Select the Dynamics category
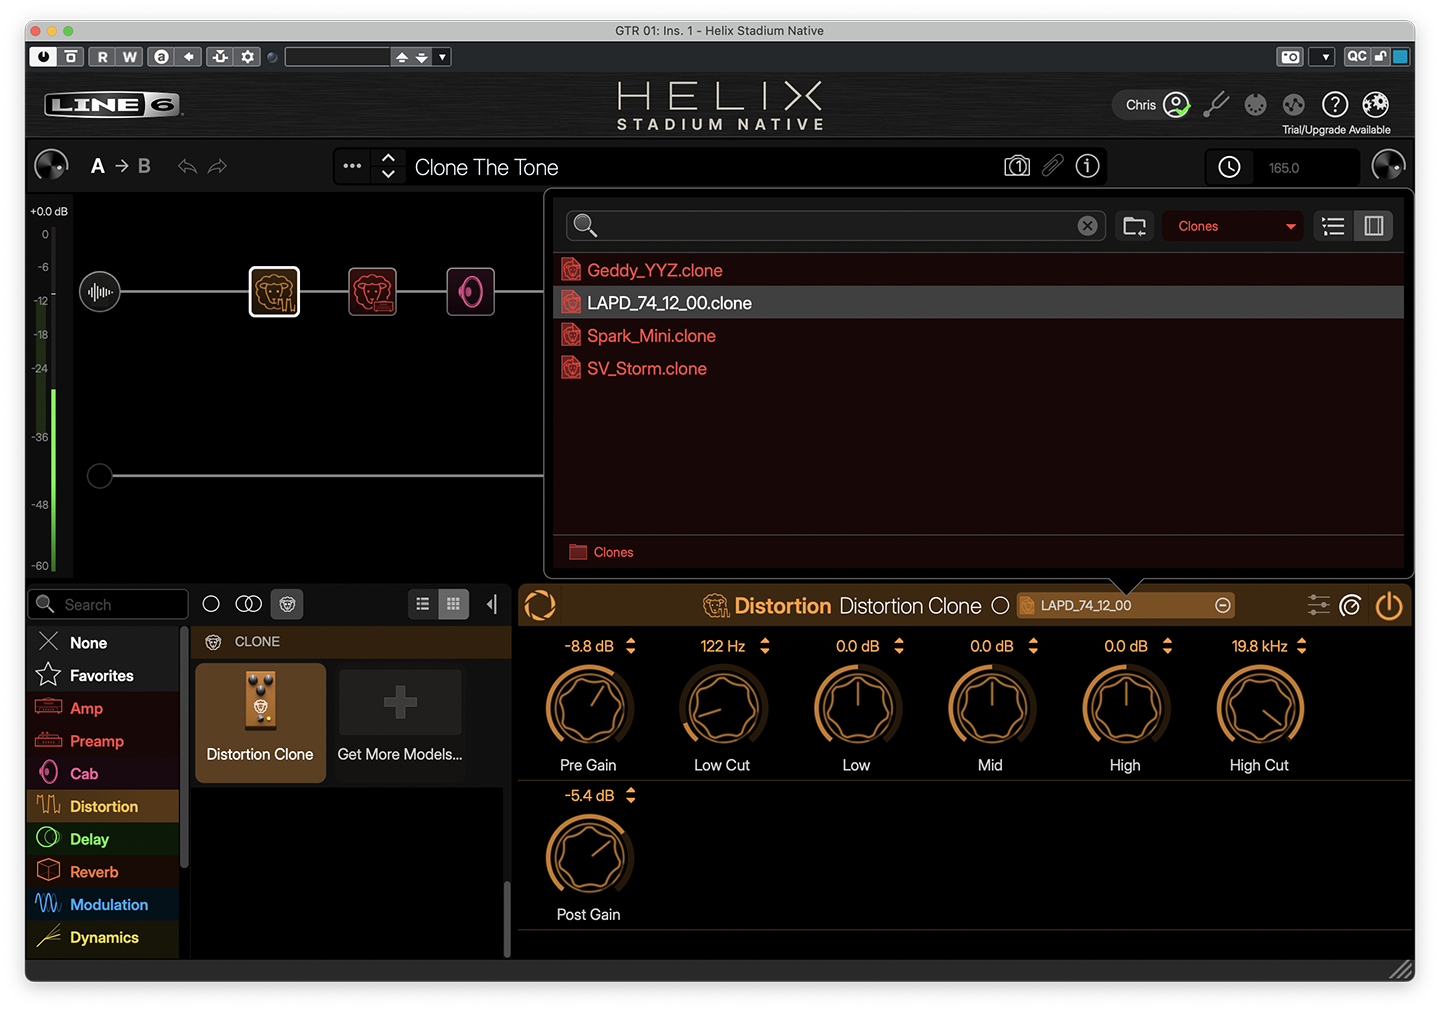1440x1011 pixels. pos(102,937)
